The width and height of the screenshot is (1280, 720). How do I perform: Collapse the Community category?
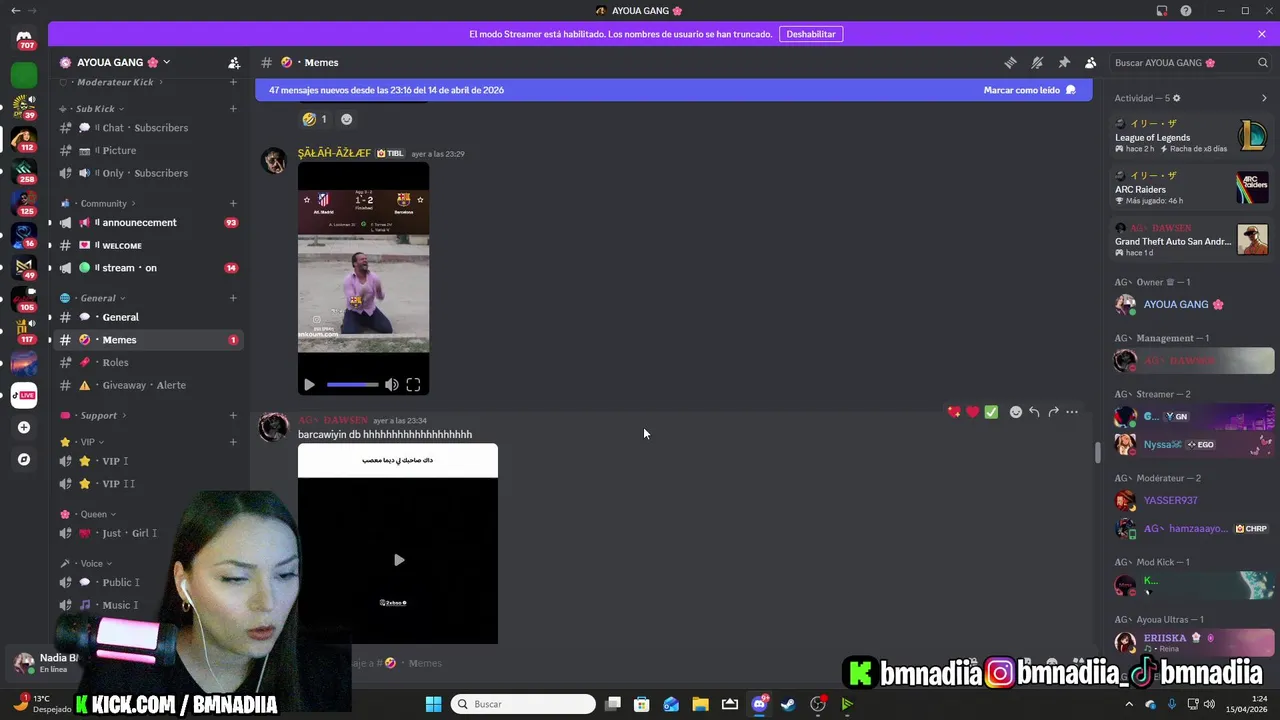pyautogui.click(x=98, y=203)
